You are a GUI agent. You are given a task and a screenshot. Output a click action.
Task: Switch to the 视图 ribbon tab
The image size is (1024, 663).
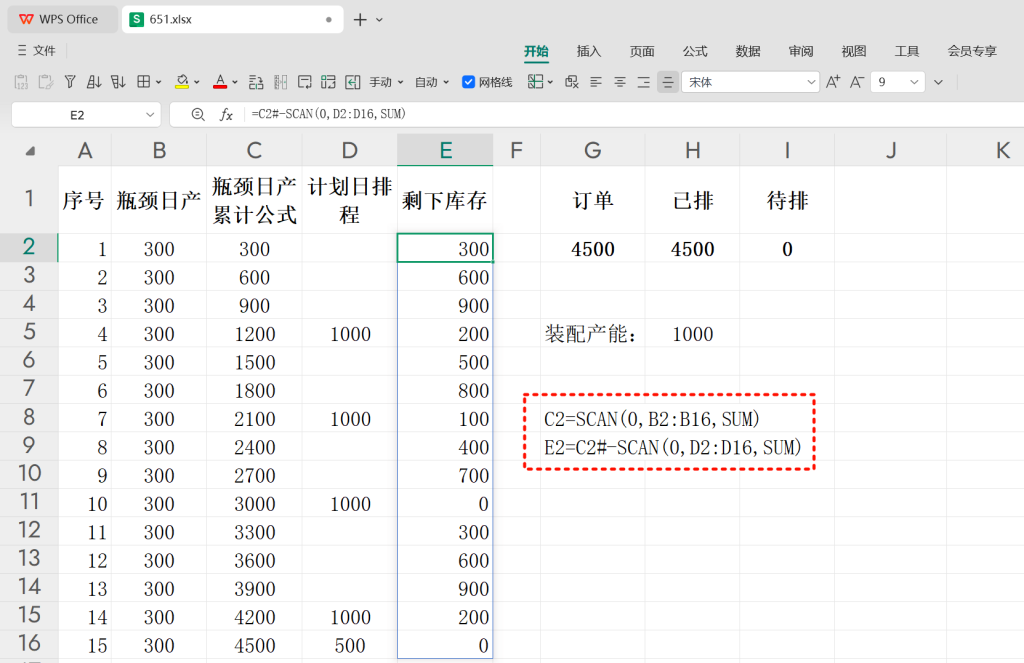(x=854, y=51)
